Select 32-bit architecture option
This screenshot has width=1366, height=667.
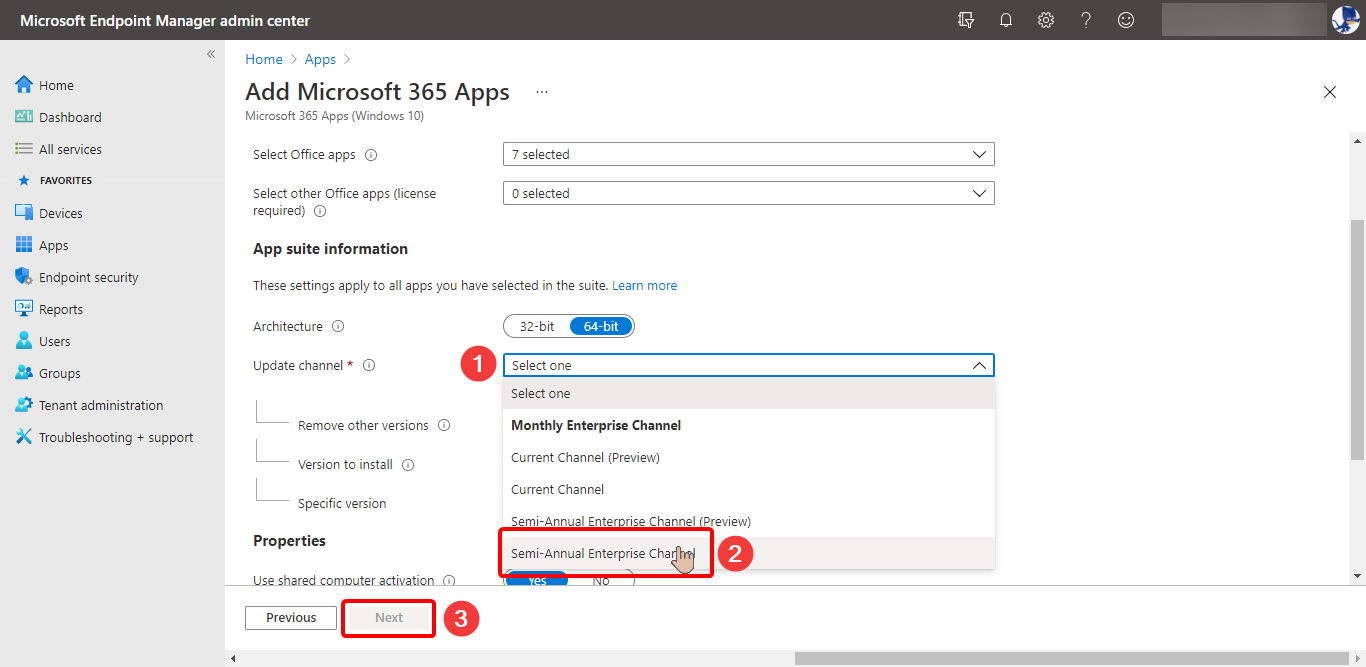(x=537, y=326)
